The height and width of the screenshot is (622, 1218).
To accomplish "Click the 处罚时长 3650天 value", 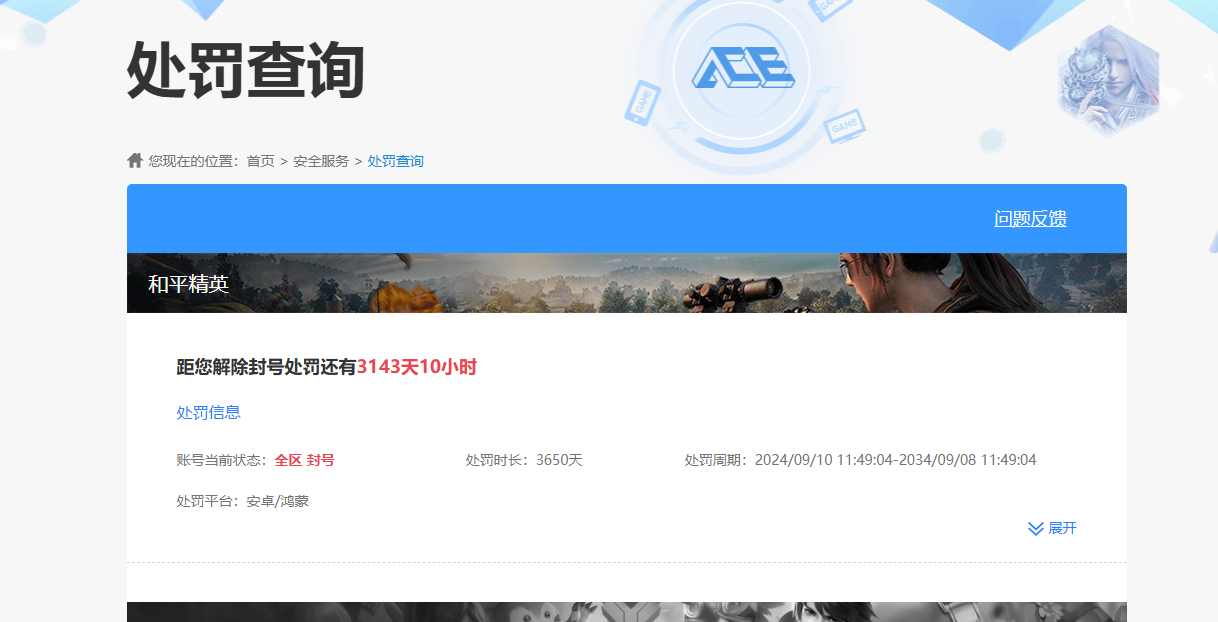I will [559, 460].
